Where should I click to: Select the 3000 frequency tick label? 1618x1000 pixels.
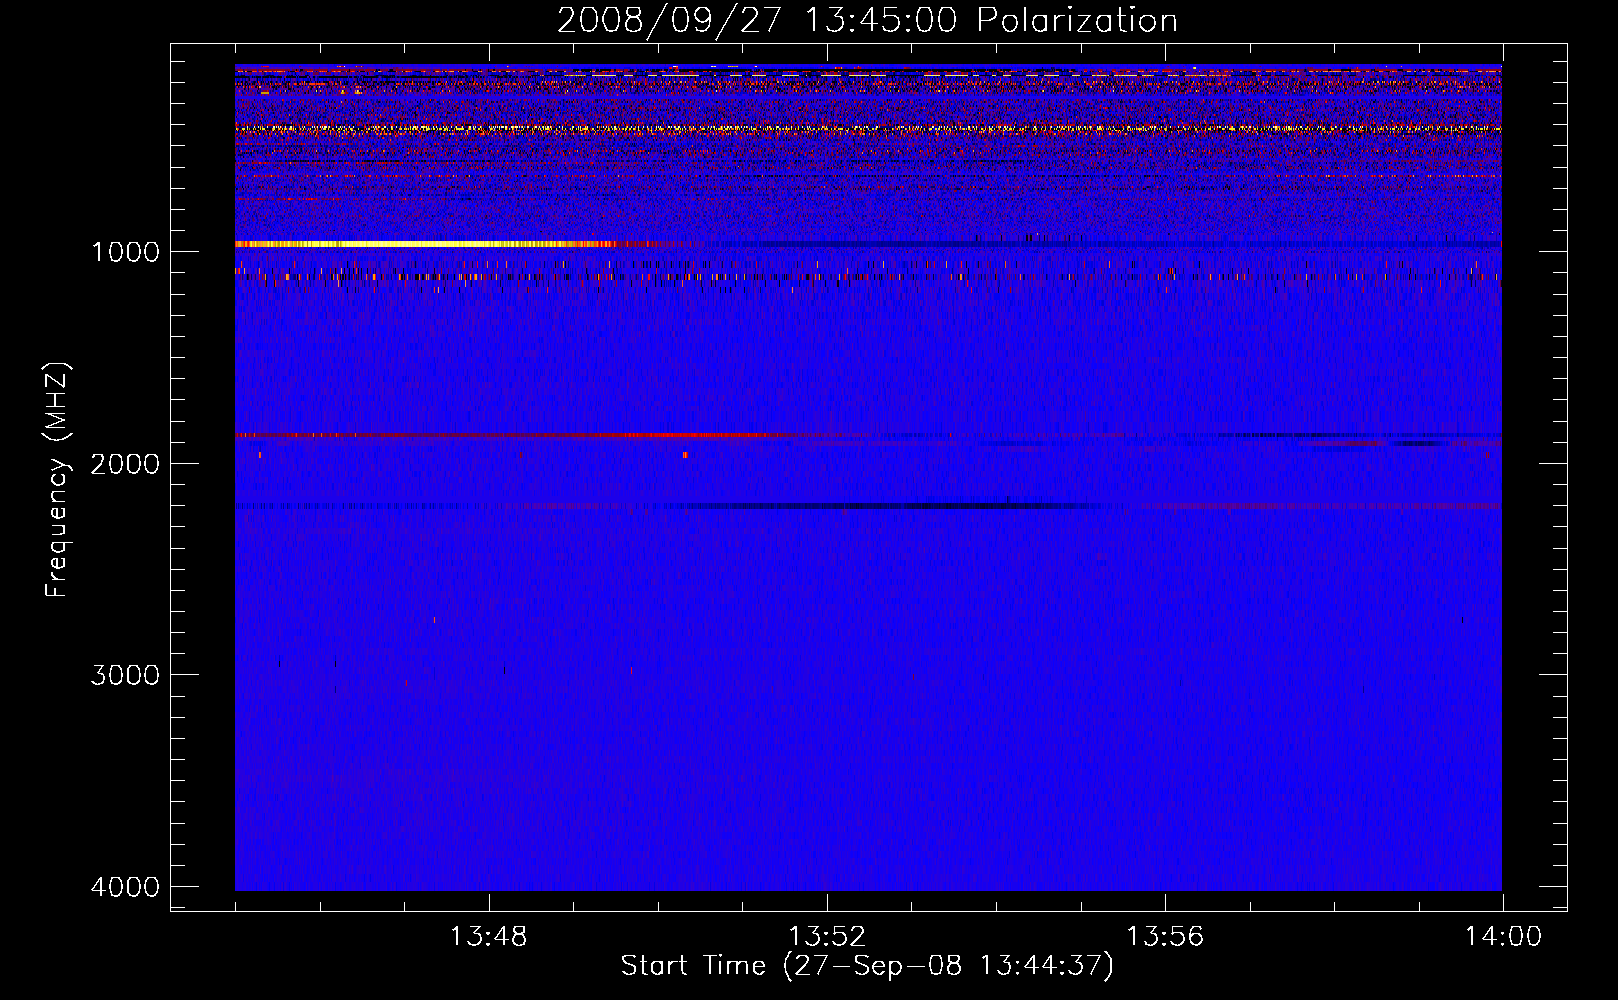125,675
